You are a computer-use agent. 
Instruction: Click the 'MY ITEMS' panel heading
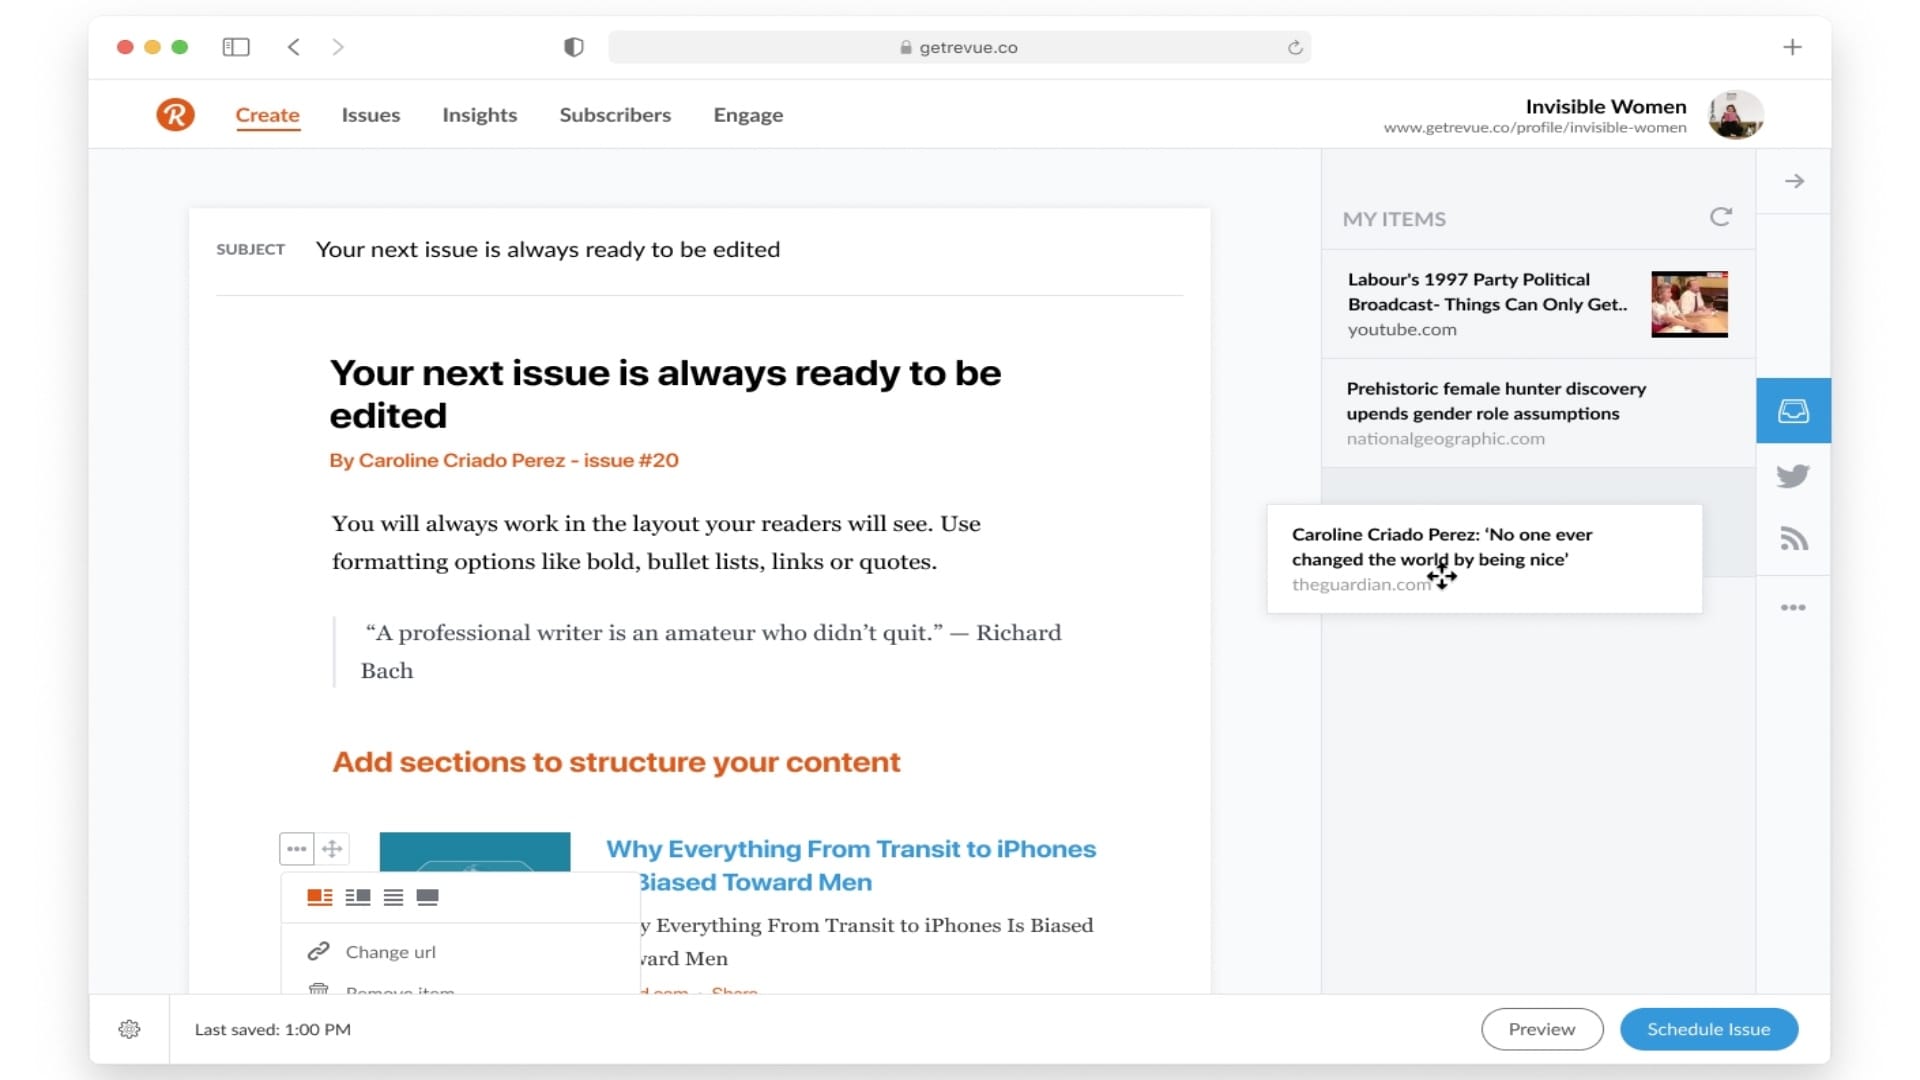tap(1394, 219)
